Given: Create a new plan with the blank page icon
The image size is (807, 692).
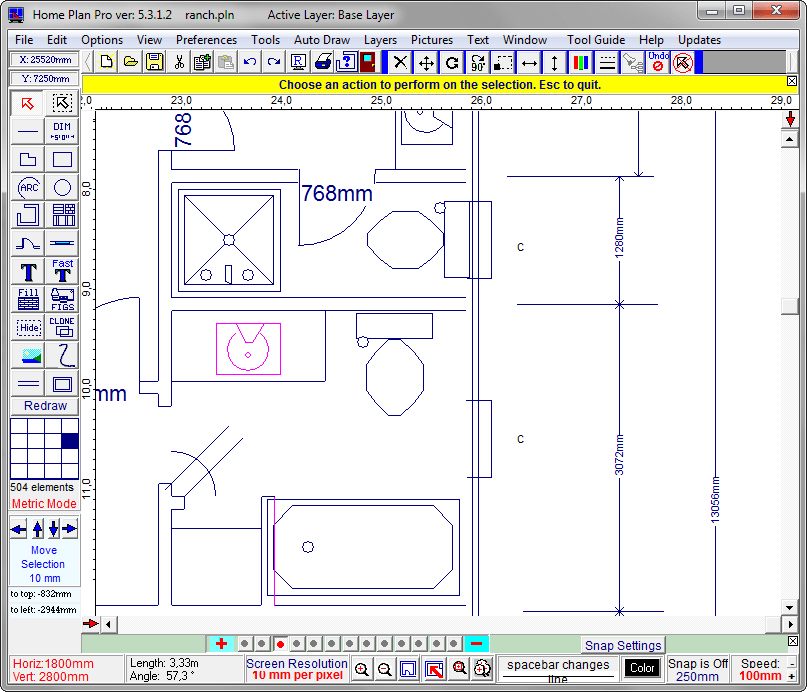Looking at the screenshot, I should click(107, 62).
